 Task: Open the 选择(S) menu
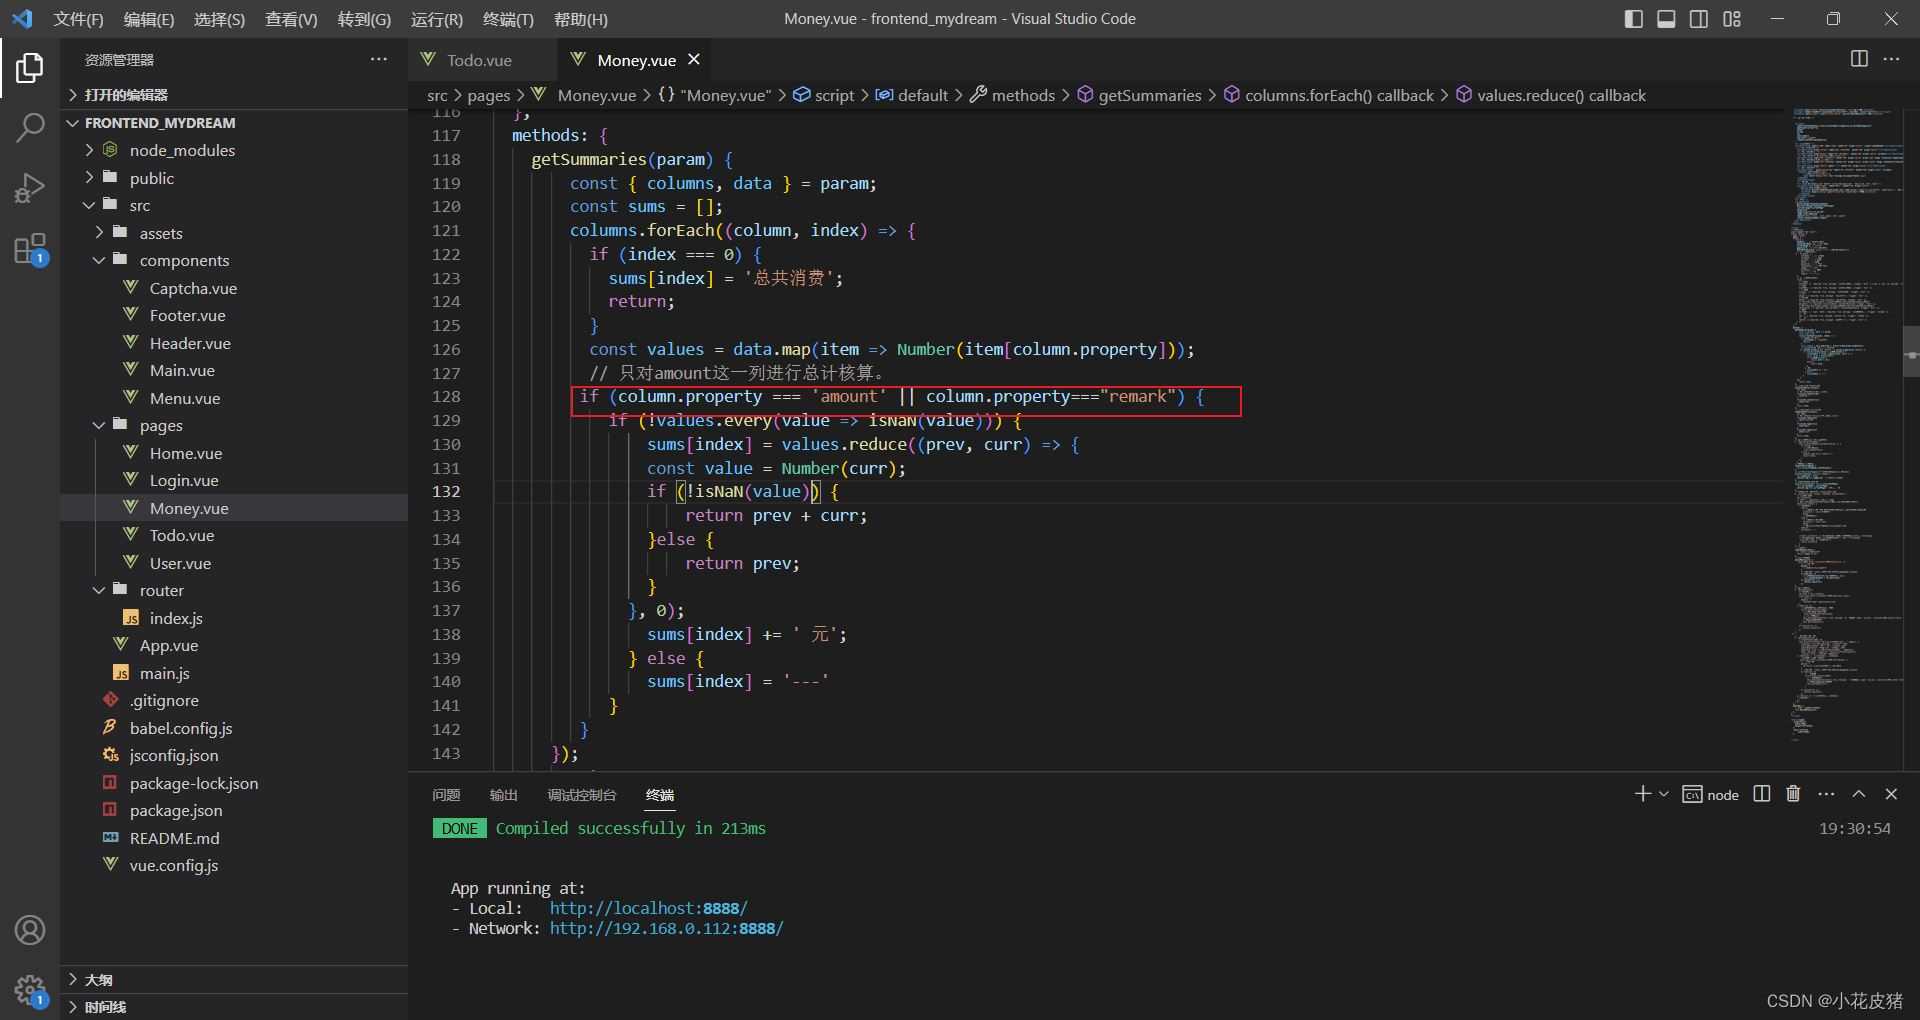tap(219, 19)
